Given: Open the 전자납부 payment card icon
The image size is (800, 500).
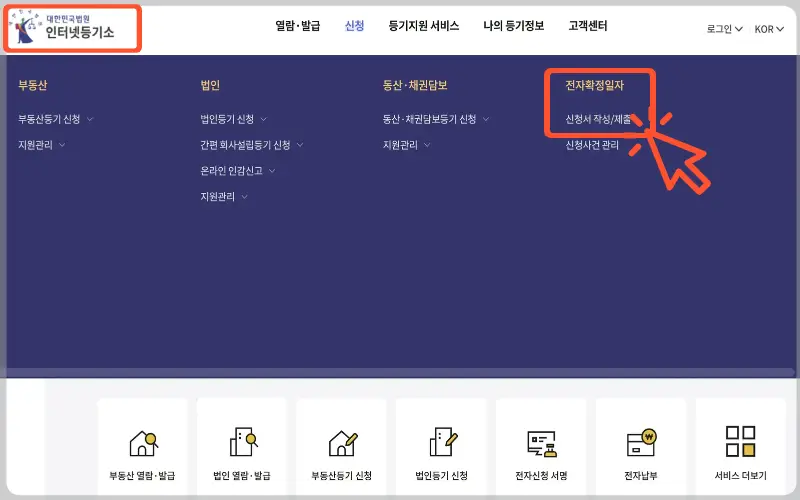Looking at the screenshot, I should point(641,442).
